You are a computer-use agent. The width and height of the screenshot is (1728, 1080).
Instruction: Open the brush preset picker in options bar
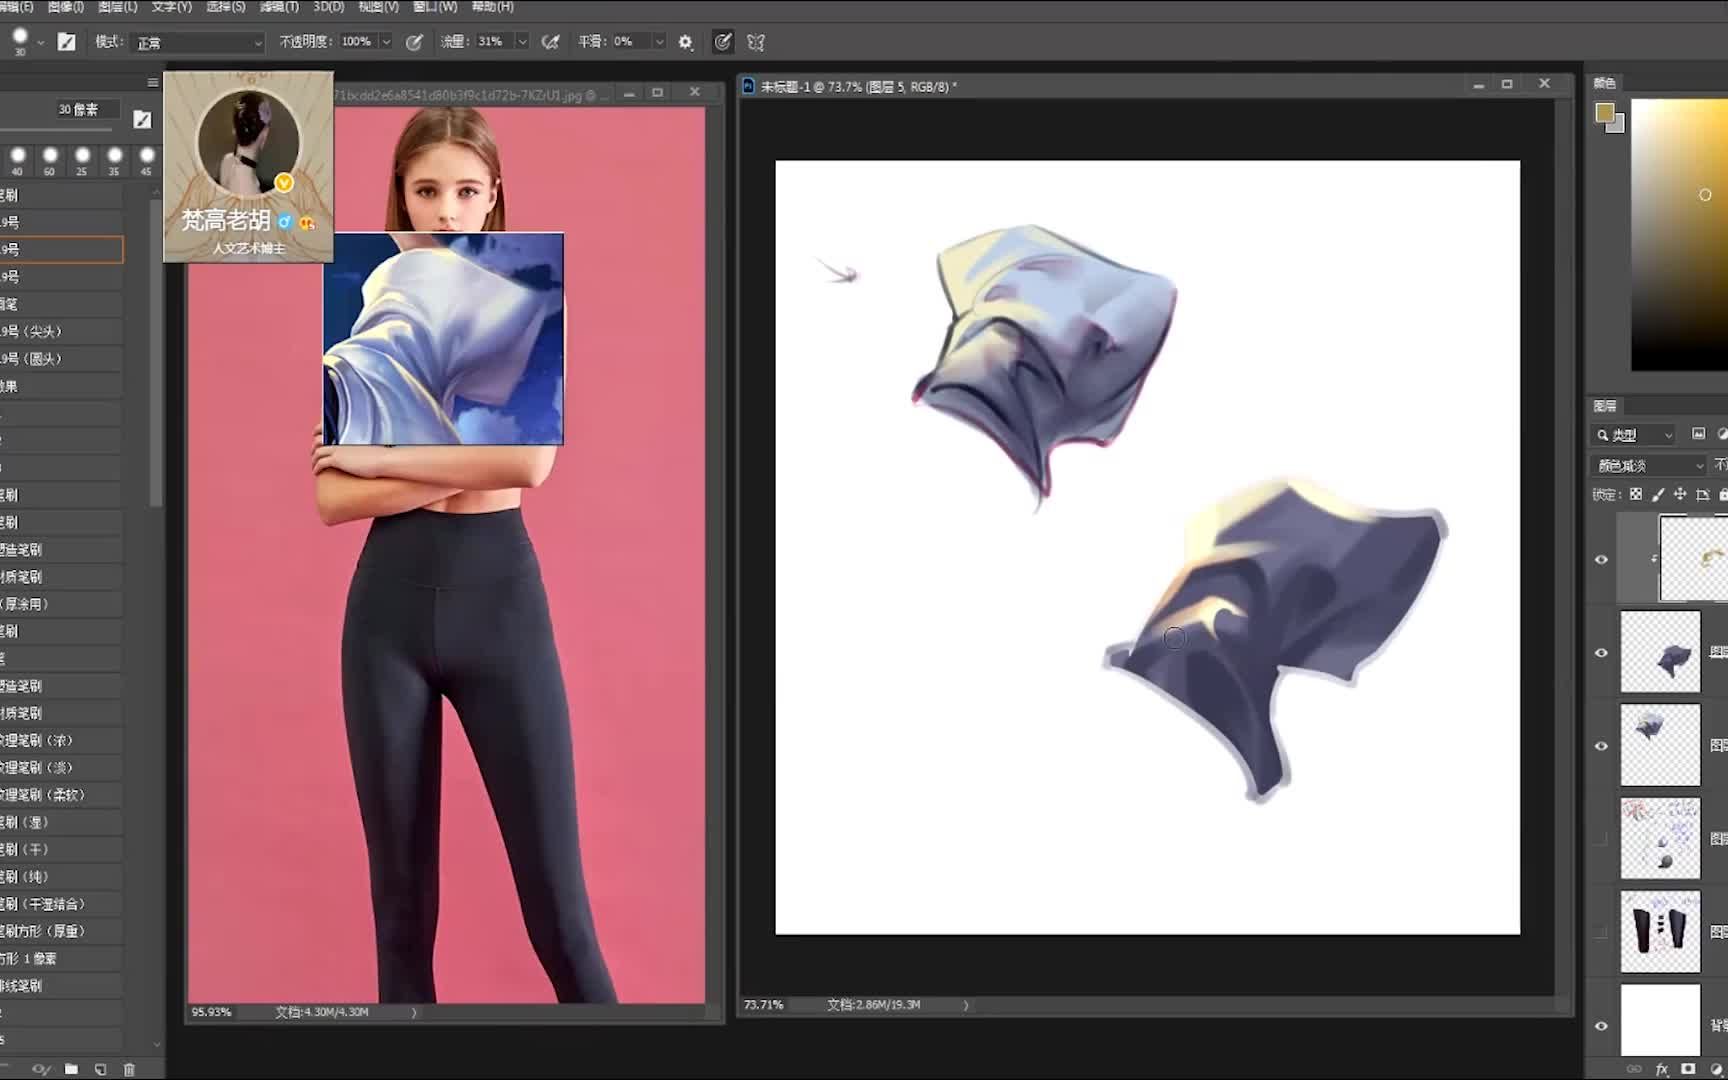[x=19, y=41]
